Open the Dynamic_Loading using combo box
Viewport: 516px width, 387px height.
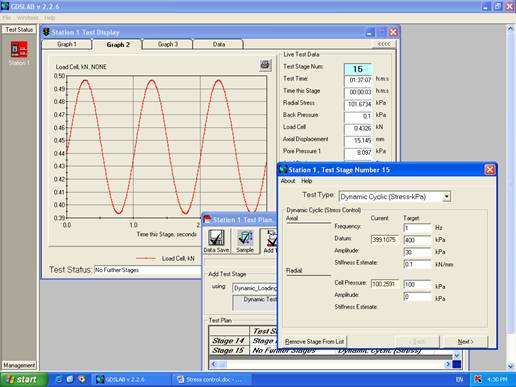tap(255, 288)
